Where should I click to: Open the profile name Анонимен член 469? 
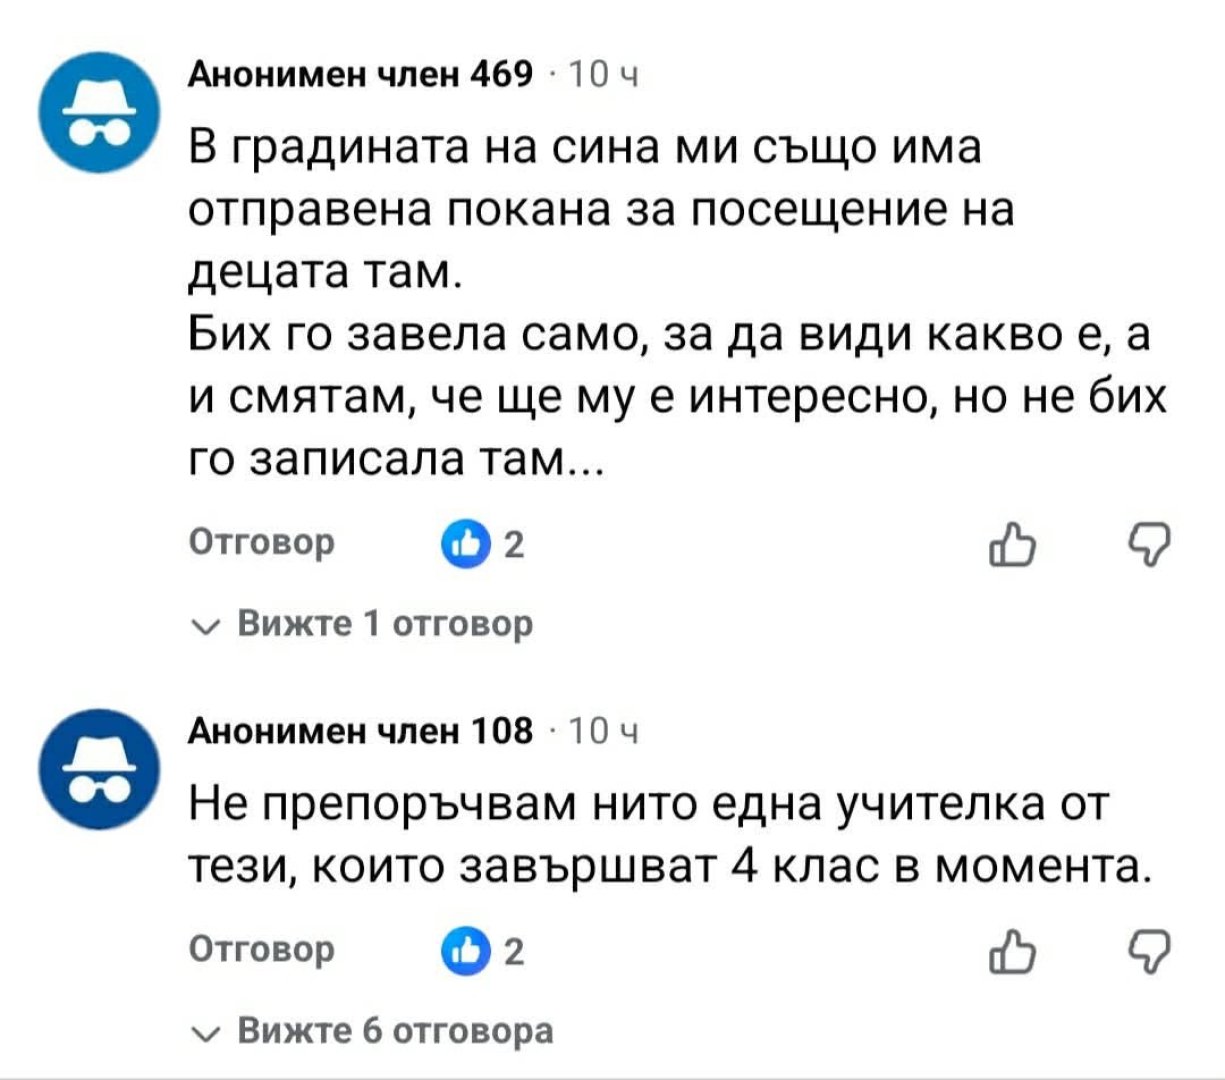[x=361, y=74]
